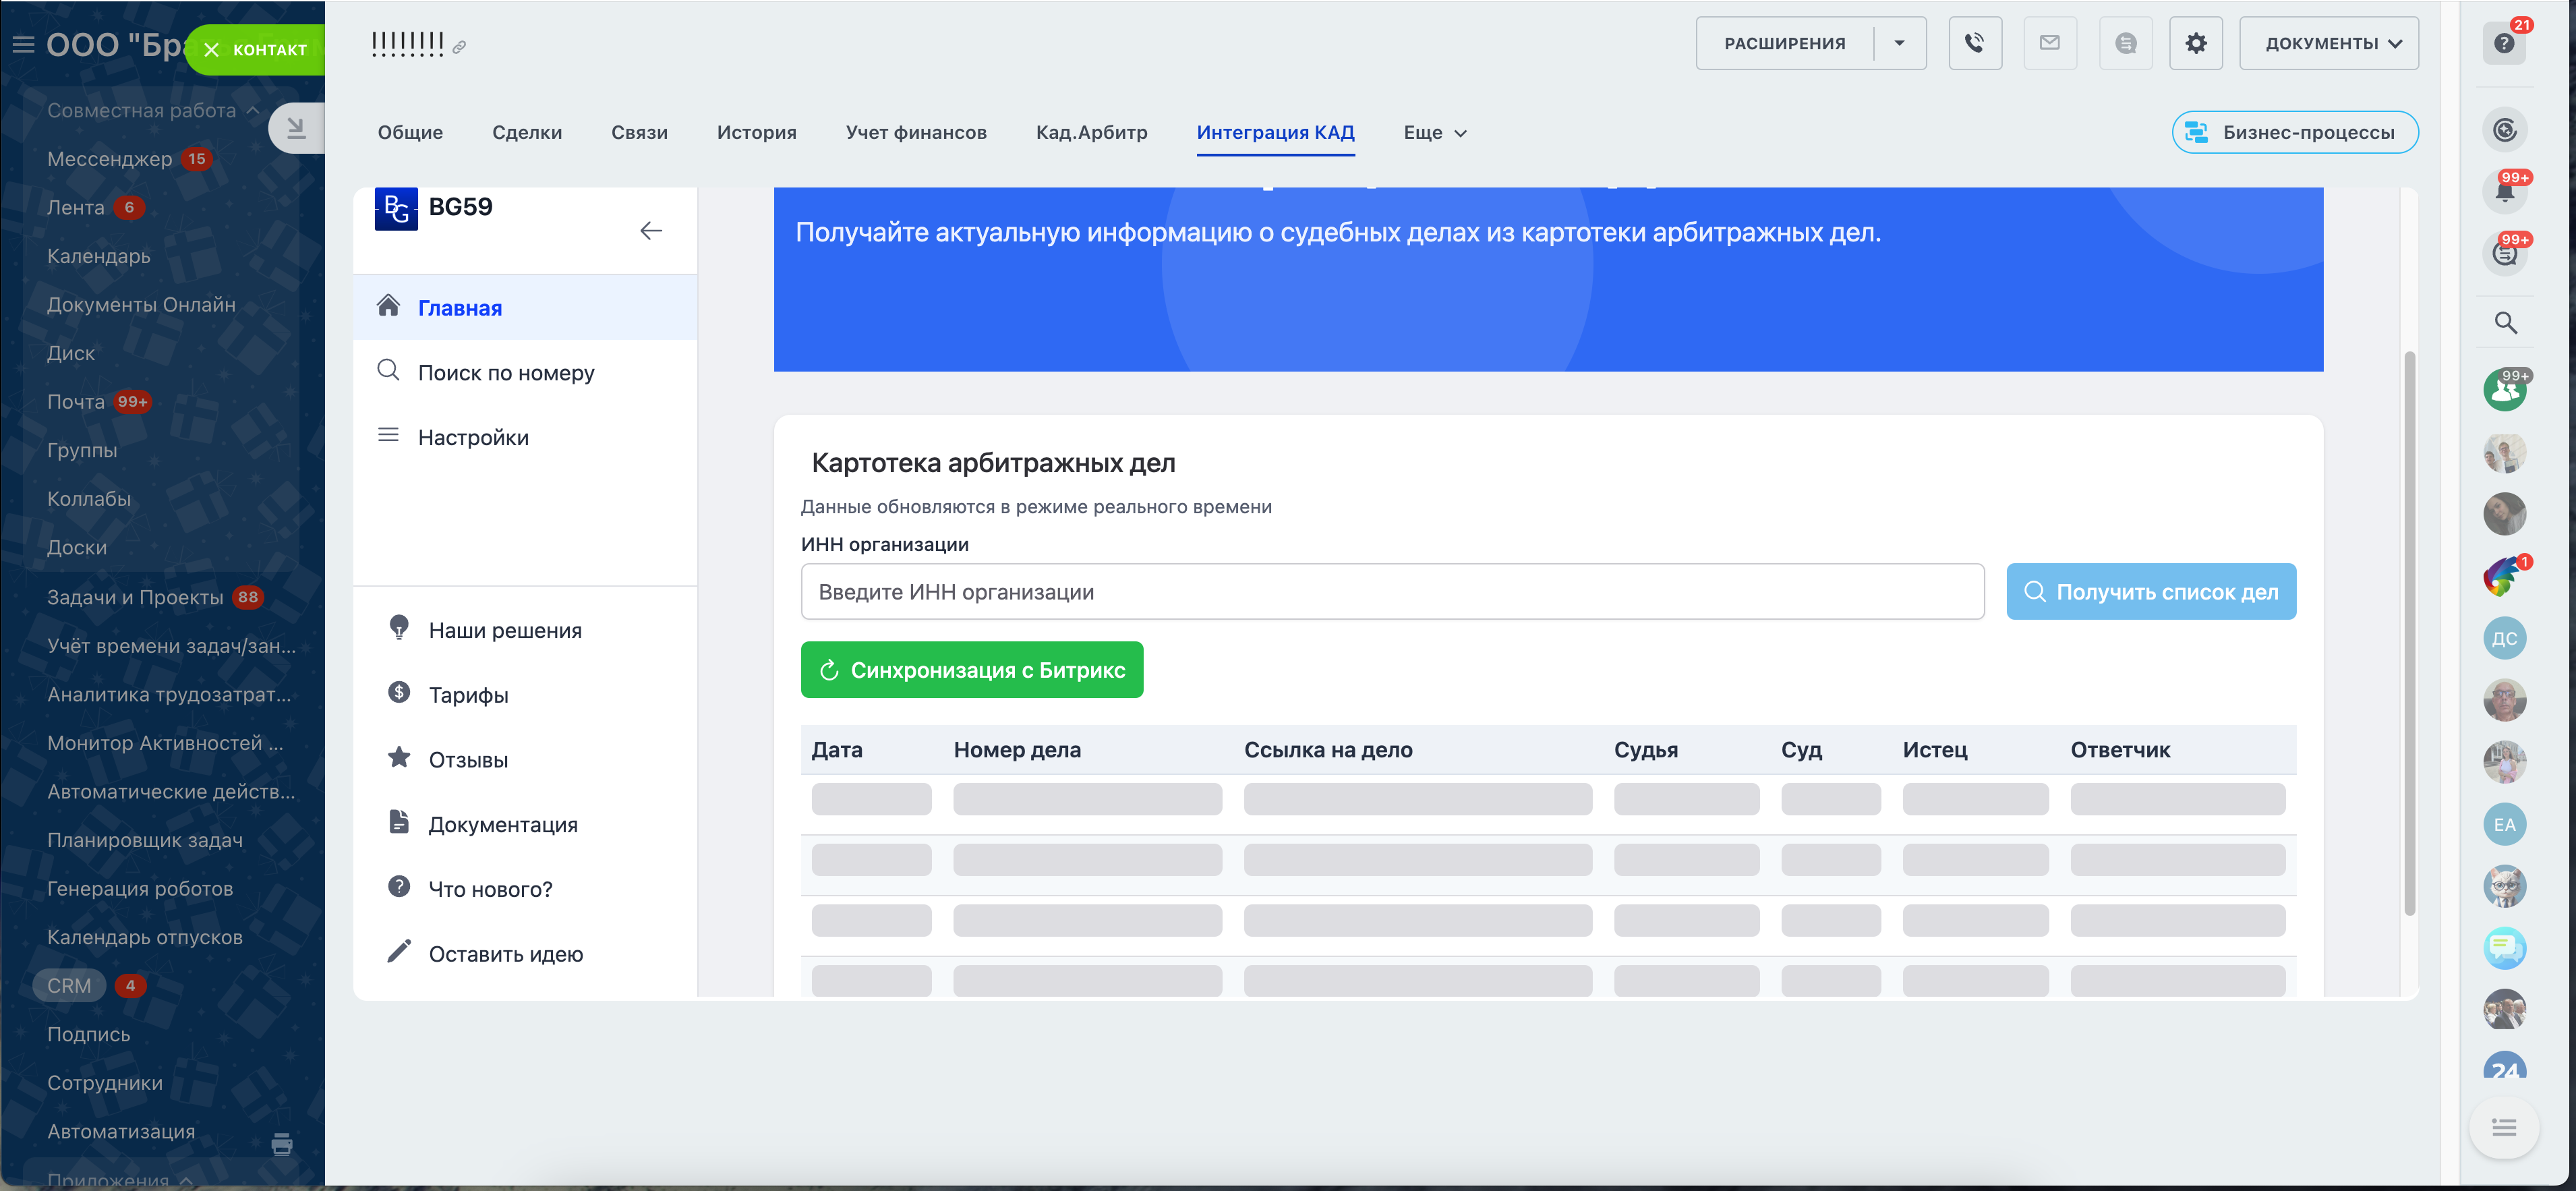Switch to the Кад.Арбитр tab
2576x1191 pixels.
[x=1091, y=133]
